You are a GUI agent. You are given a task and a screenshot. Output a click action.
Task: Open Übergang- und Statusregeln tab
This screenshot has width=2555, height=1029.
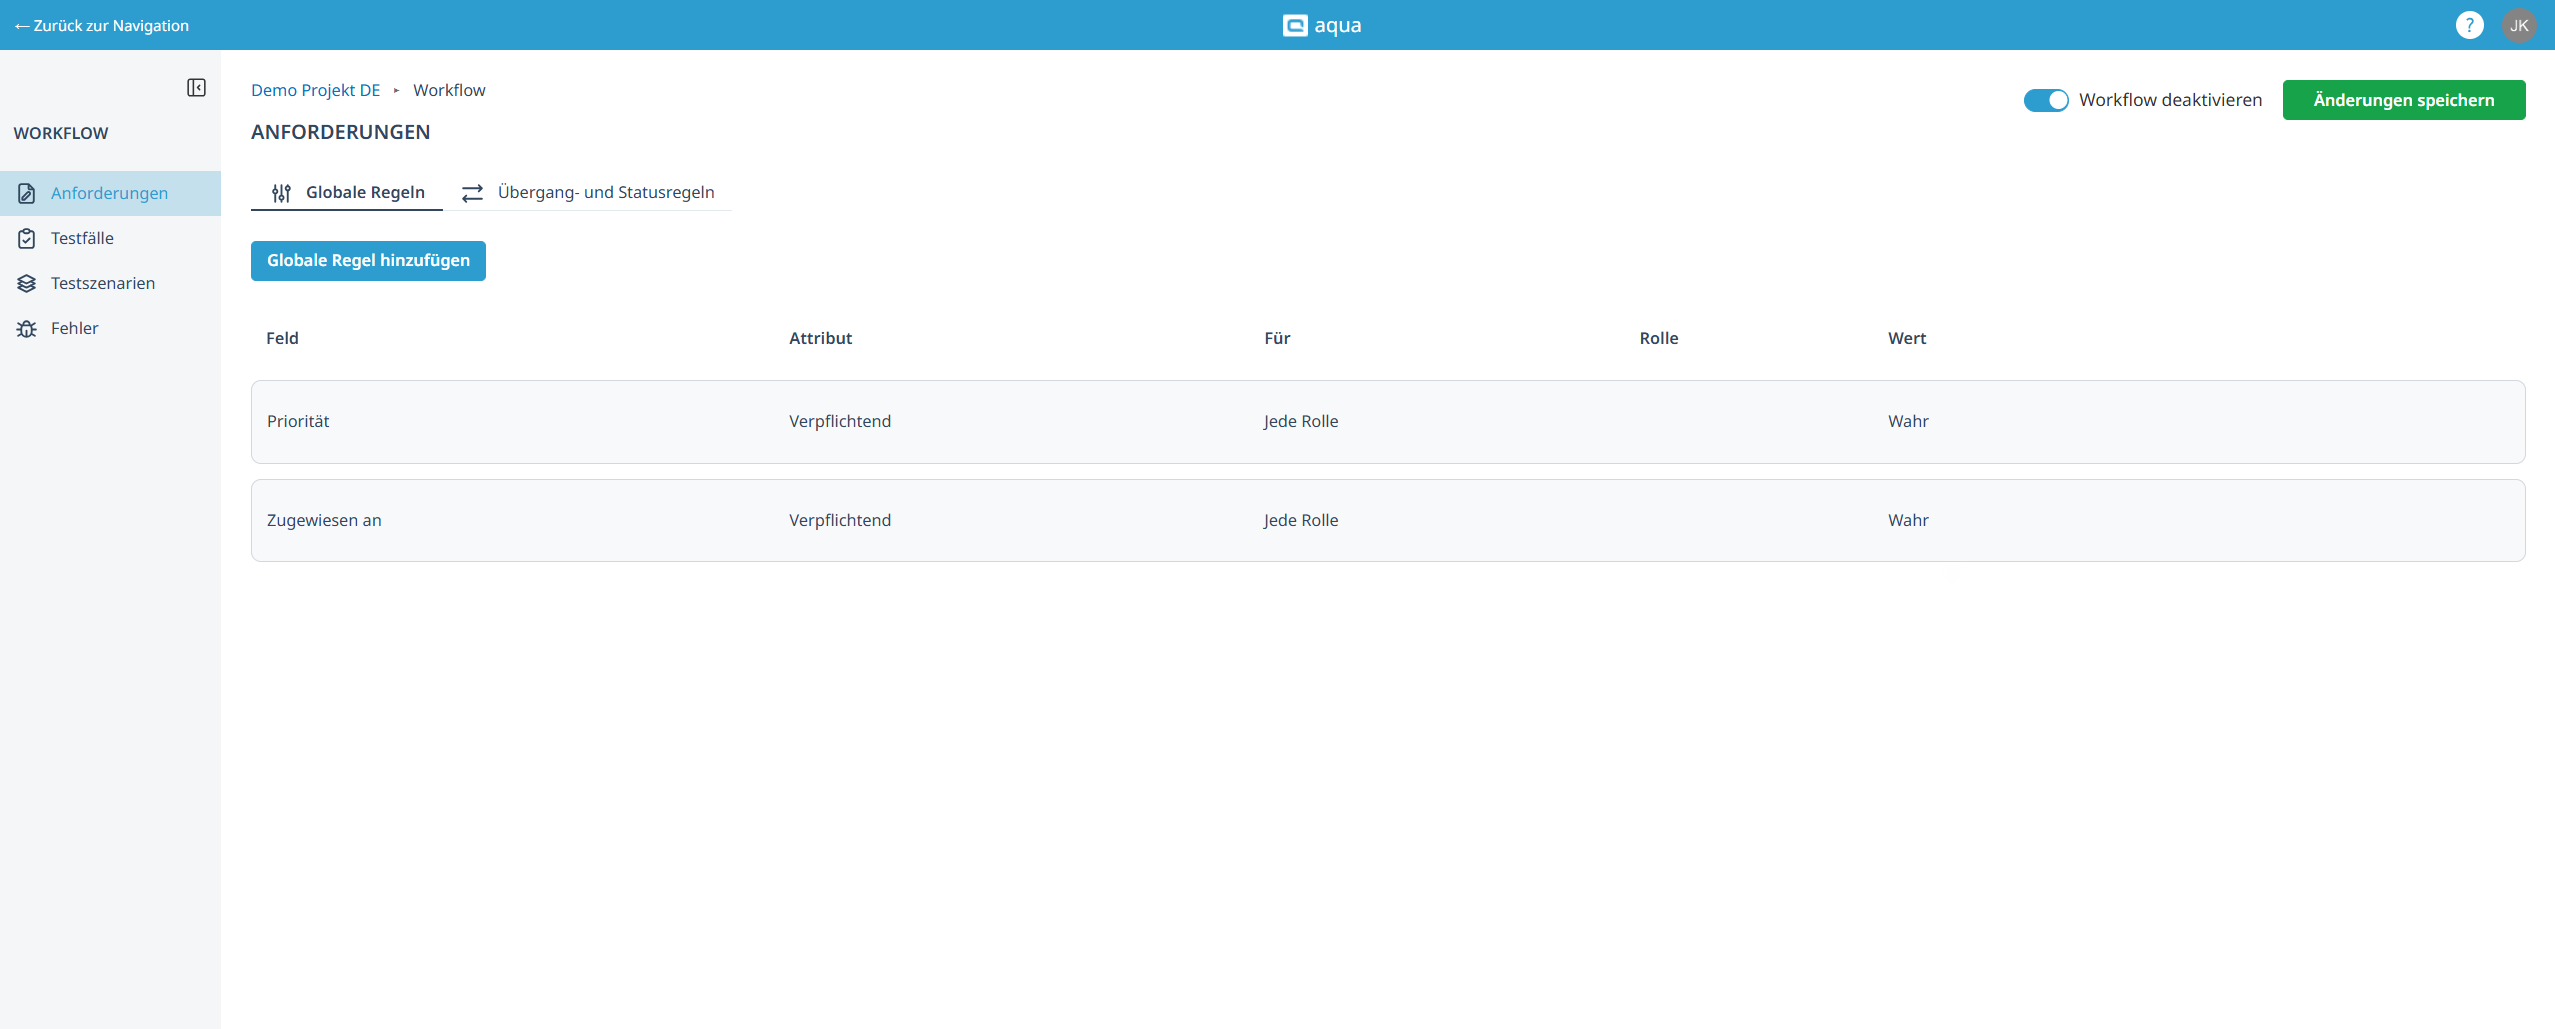click(588, 192)
